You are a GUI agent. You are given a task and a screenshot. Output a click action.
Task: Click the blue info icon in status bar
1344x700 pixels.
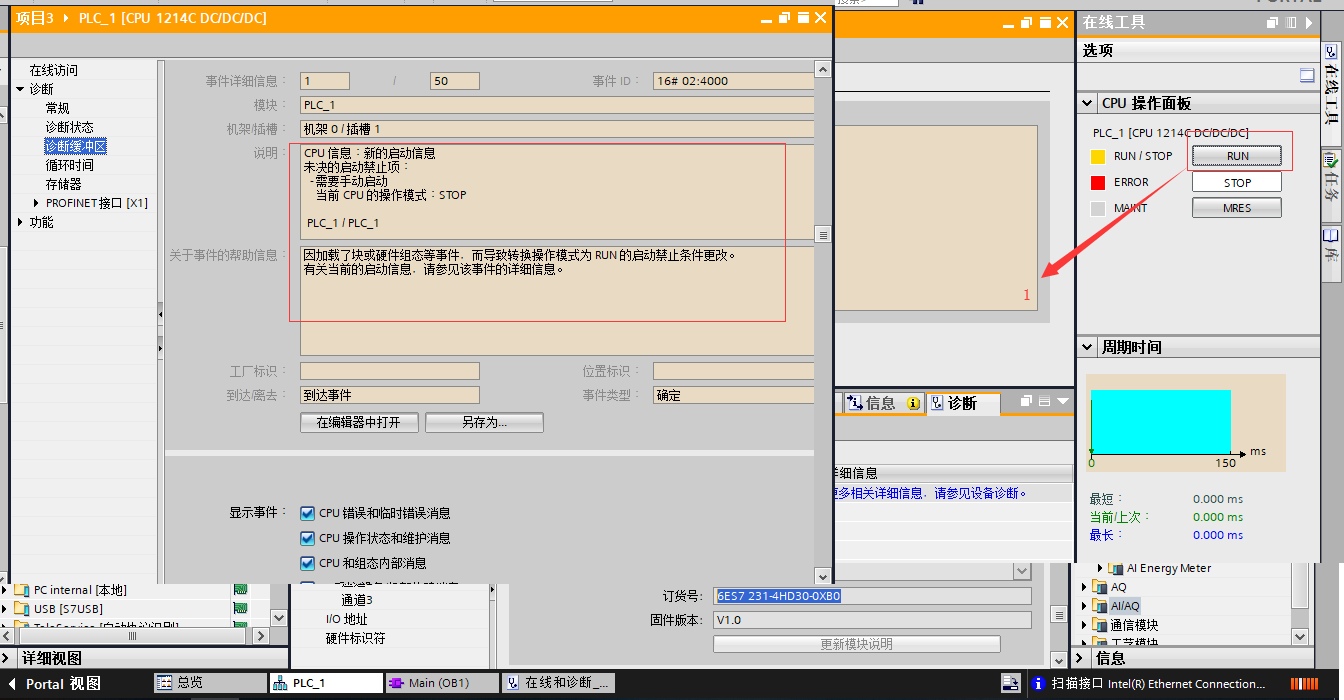click(1038, 684)
